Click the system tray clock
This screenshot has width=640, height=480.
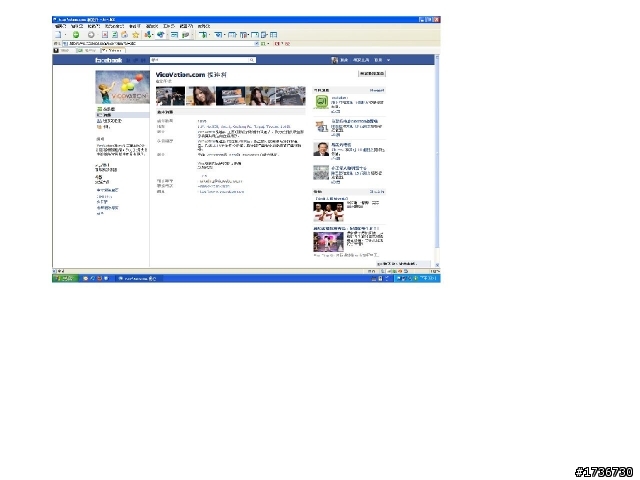[429, 278]
